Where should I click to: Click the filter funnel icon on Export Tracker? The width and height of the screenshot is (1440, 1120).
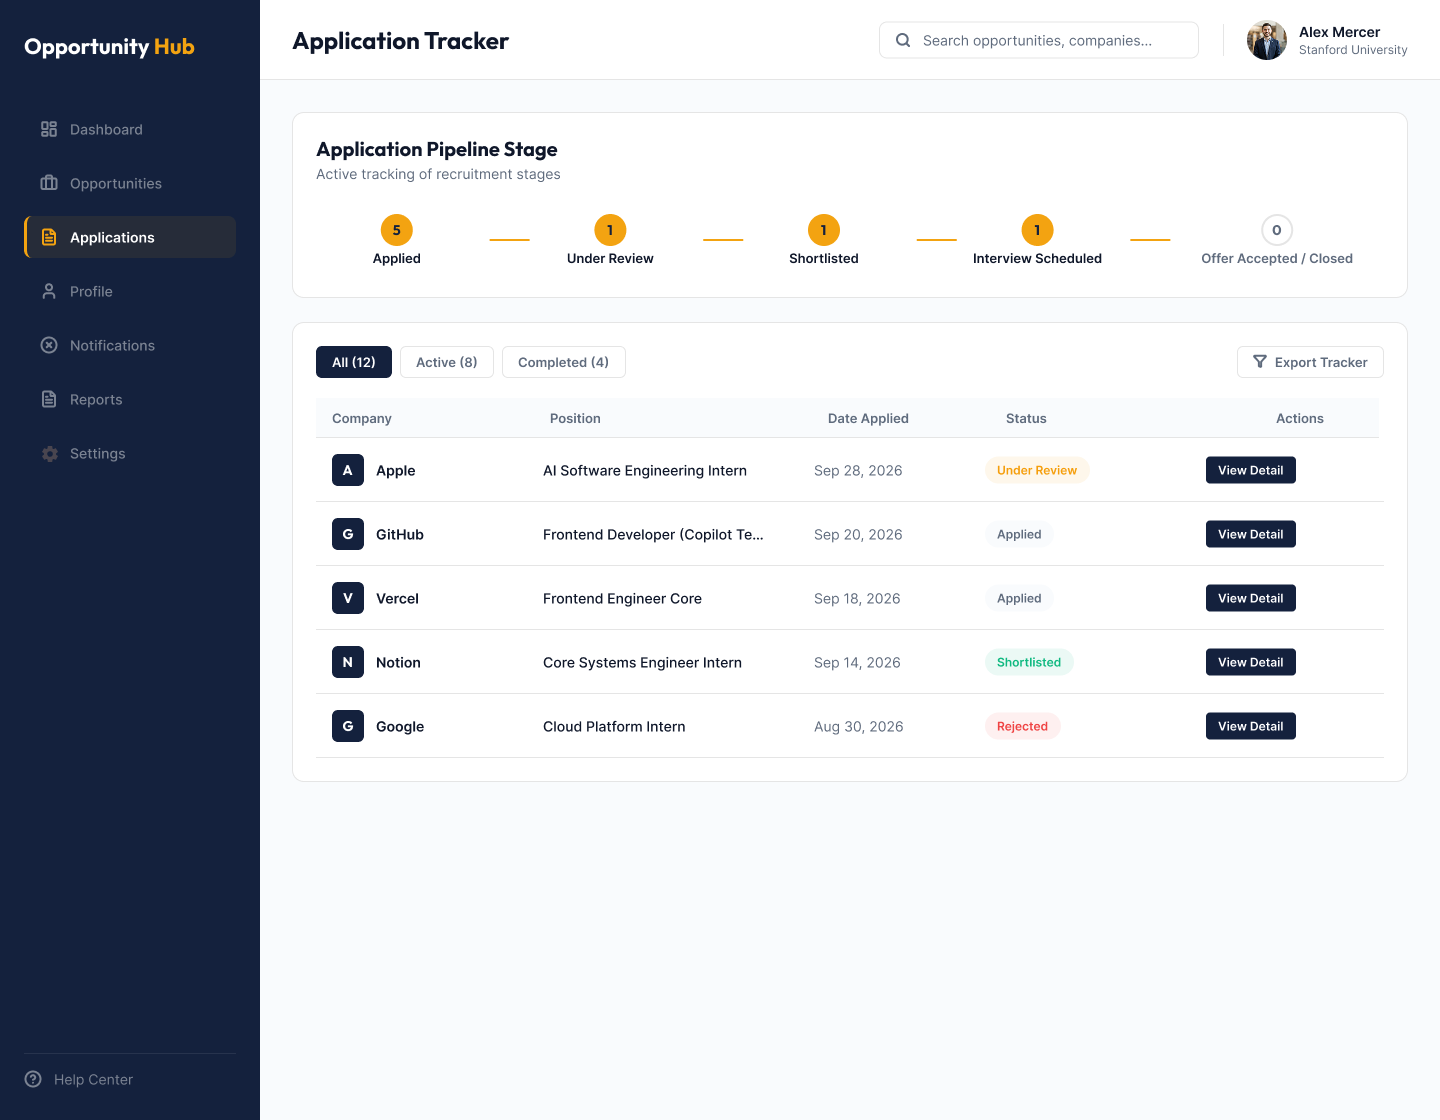[1260, 362]
